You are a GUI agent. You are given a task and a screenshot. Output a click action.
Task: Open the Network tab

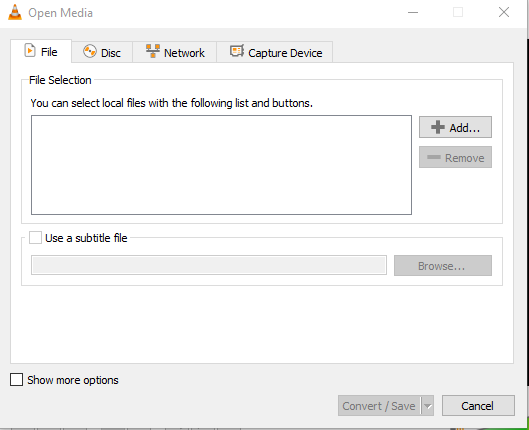pyautogui.click(x=175, y=52)
